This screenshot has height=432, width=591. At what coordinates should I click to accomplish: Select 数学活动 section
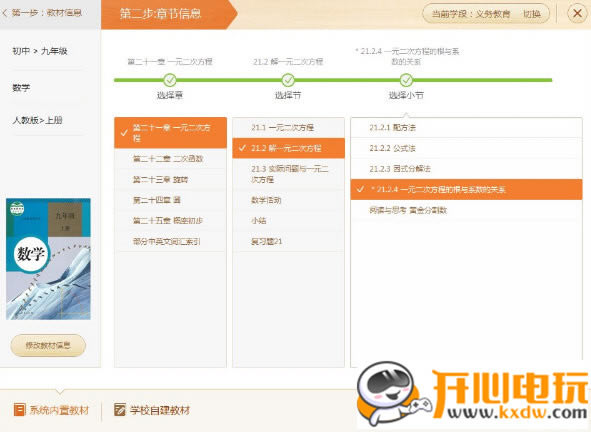pos(288,200)
